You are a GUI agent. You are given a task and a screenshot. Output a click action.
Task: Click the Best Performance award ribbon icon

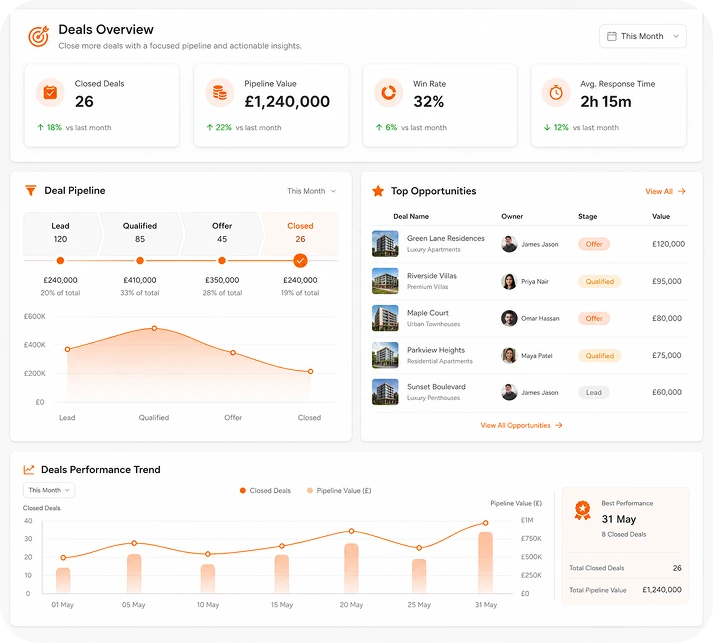[582, 510]
